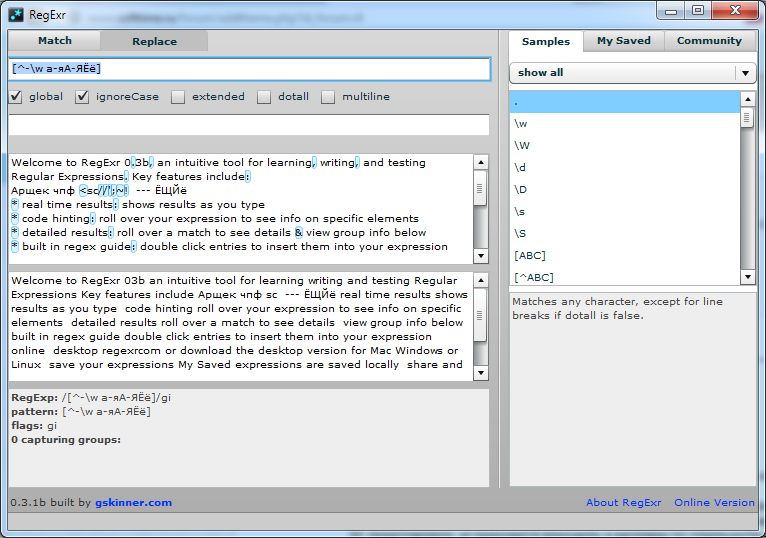Enable the extended flag checkbox
Viewport: 766px width, 538px height.
(178, 97)
